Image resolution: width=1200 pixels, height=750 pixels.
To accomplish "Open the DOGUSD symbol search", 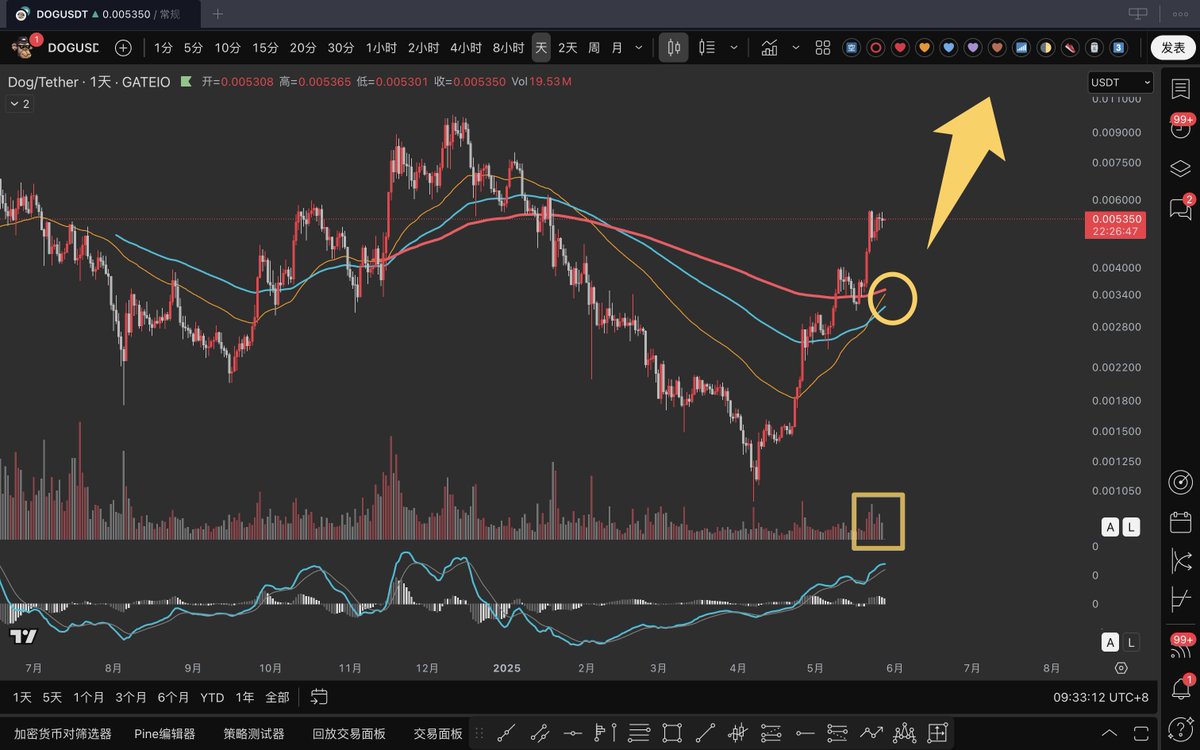I will click(x=72, y=47).
